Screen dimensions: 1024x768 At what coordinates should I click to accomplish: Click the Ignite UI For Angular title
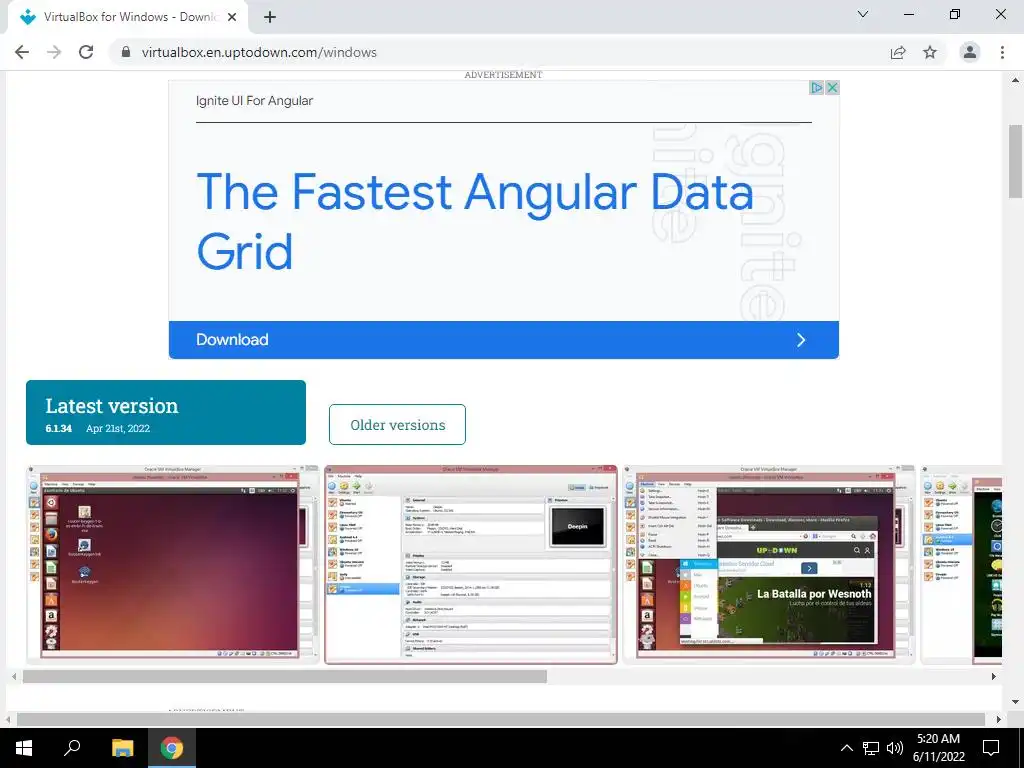click(254, 101)
